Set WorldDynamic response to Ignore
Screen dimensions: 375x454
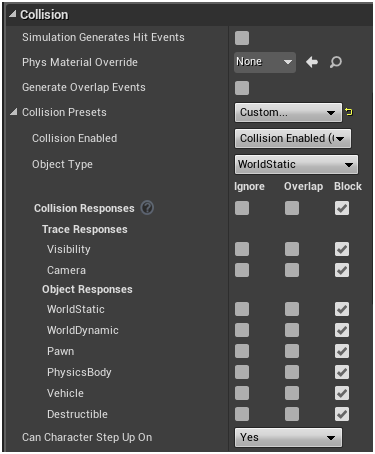(x=242, y=330)
